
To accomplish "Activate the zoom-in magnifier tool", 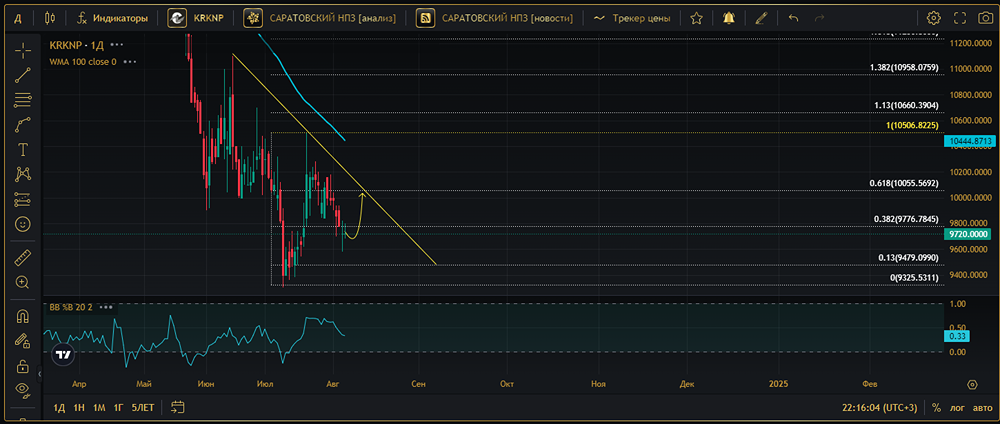I will click(22, 283).
